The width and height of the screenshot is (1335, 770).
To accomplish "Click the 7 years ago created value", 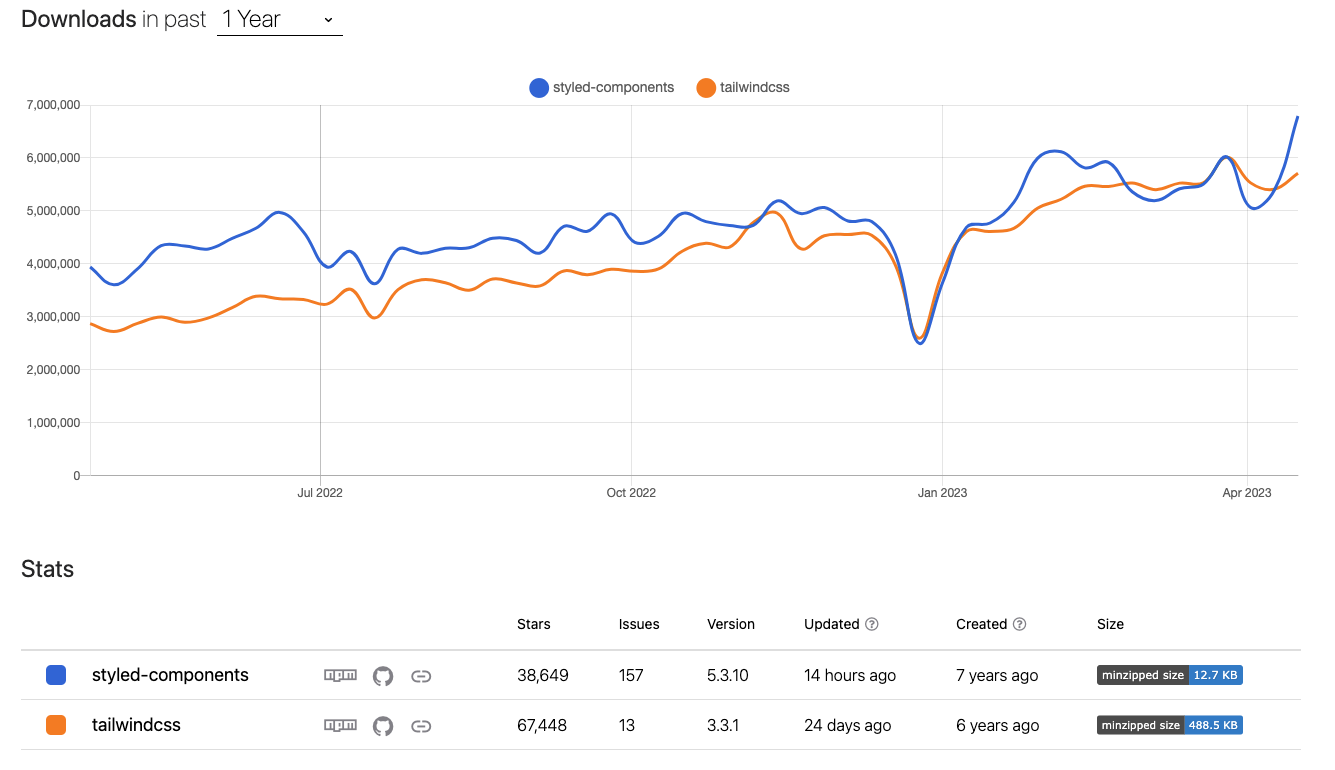I will pyautogui.click(x=997, y=675).
